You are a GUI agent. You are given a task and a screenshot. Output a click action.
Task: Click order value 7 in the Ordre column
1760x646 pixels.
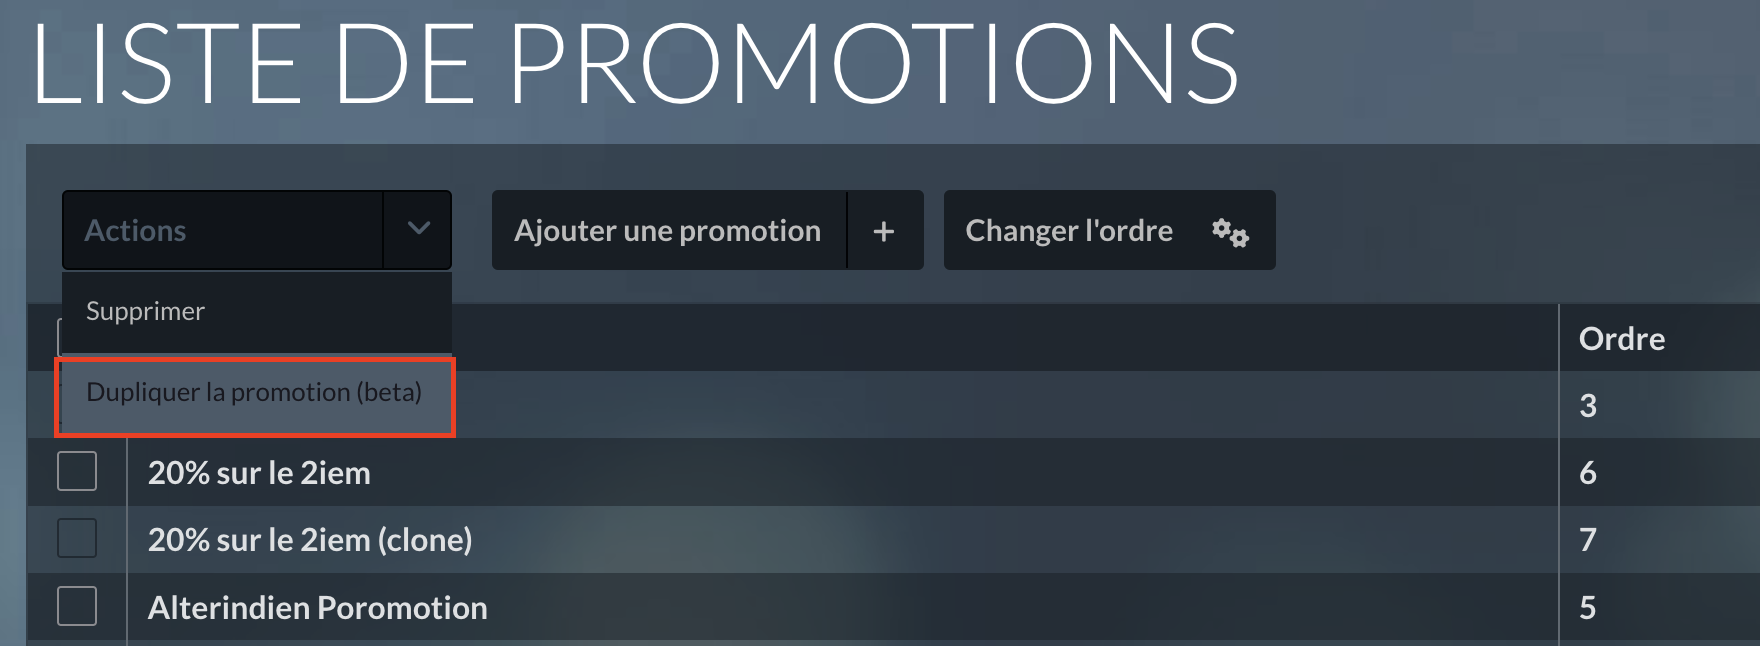pos(1588,540)
